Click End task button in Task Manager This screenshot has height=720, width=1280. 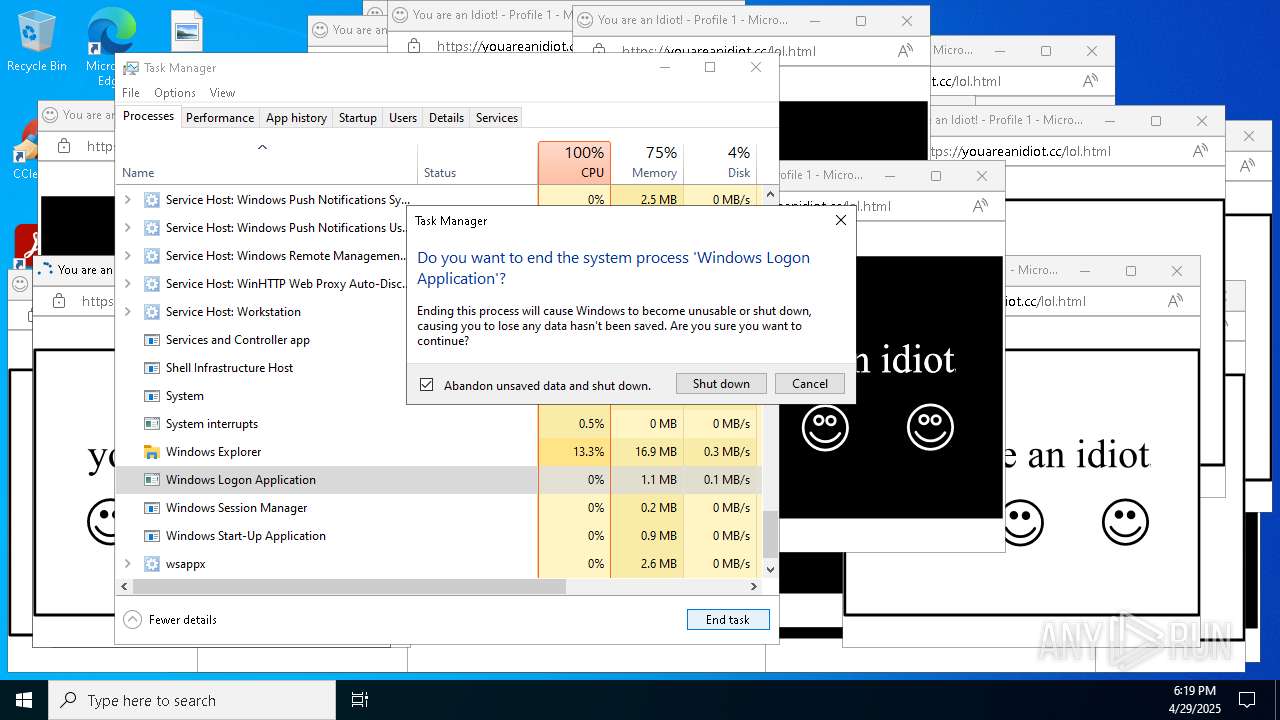[728, 620]
